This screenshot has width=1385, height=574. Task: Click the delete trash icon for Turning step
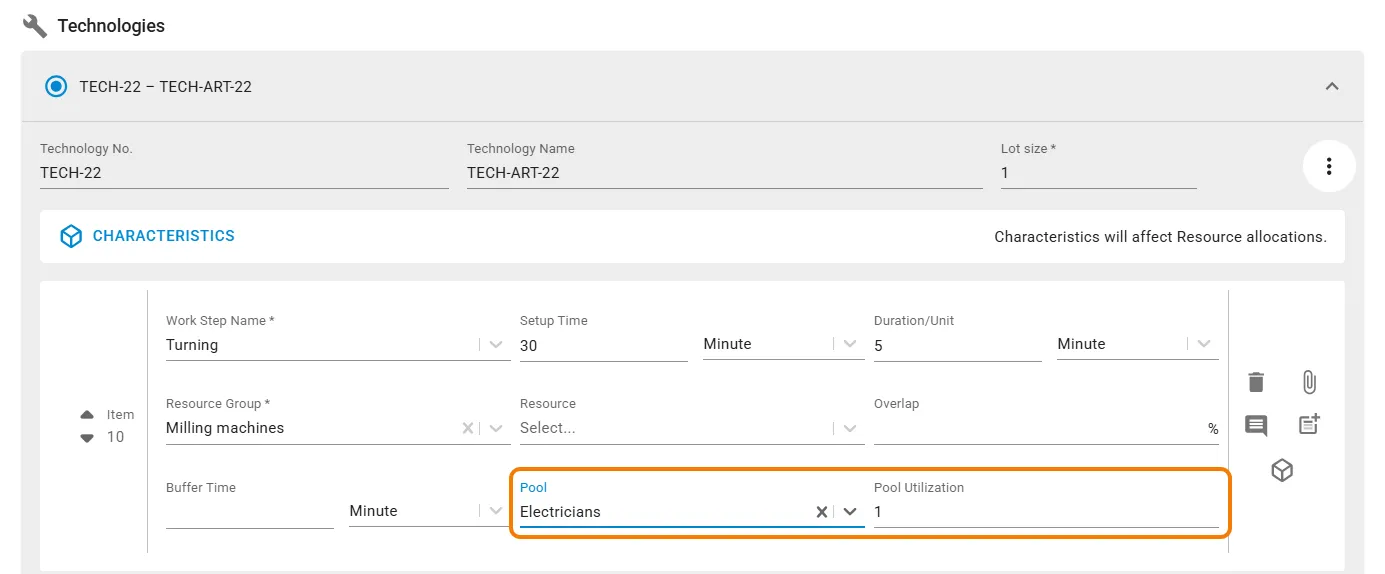click(x=1256, y=382)
